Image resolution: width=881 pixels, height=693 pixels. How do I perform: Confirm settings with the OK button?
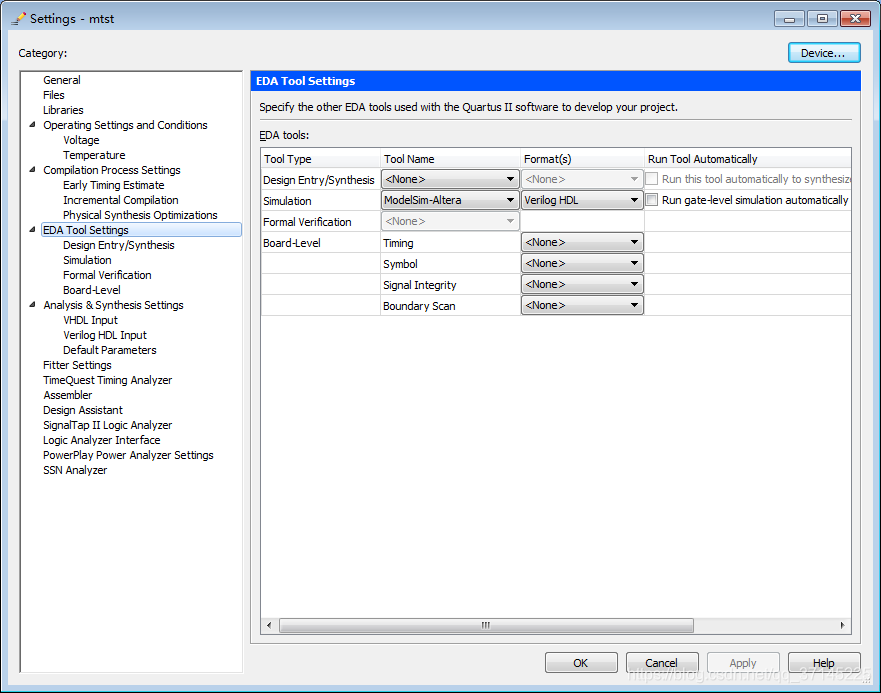coord(581,663)
